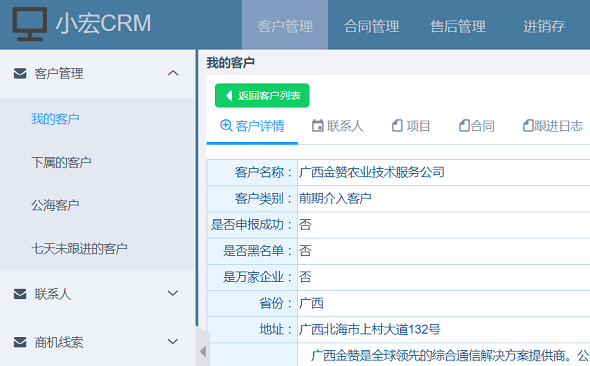Click the document icon on 合同 tab
This screenshot has width=590, height=366.
(x=464, y=125)
